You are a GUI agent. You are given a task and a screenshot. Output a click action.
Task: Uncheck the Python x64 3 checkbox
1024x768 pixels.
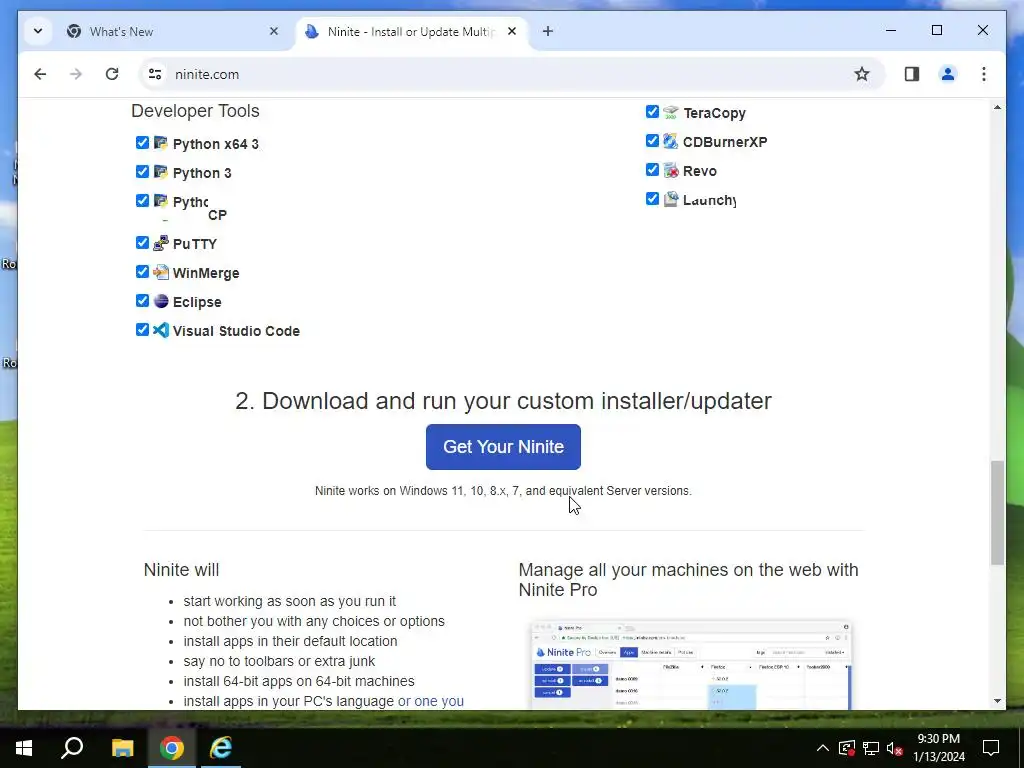coord(142,142)
